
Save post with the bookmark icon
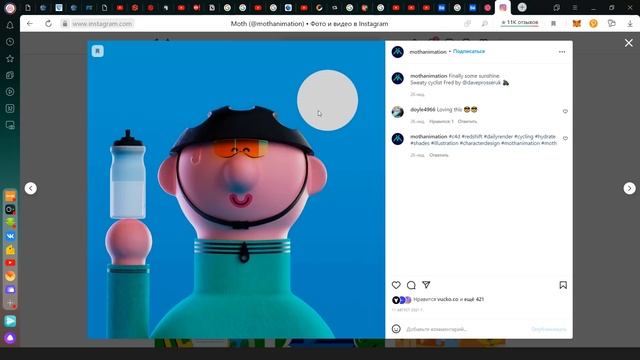(x=563, y=285)
